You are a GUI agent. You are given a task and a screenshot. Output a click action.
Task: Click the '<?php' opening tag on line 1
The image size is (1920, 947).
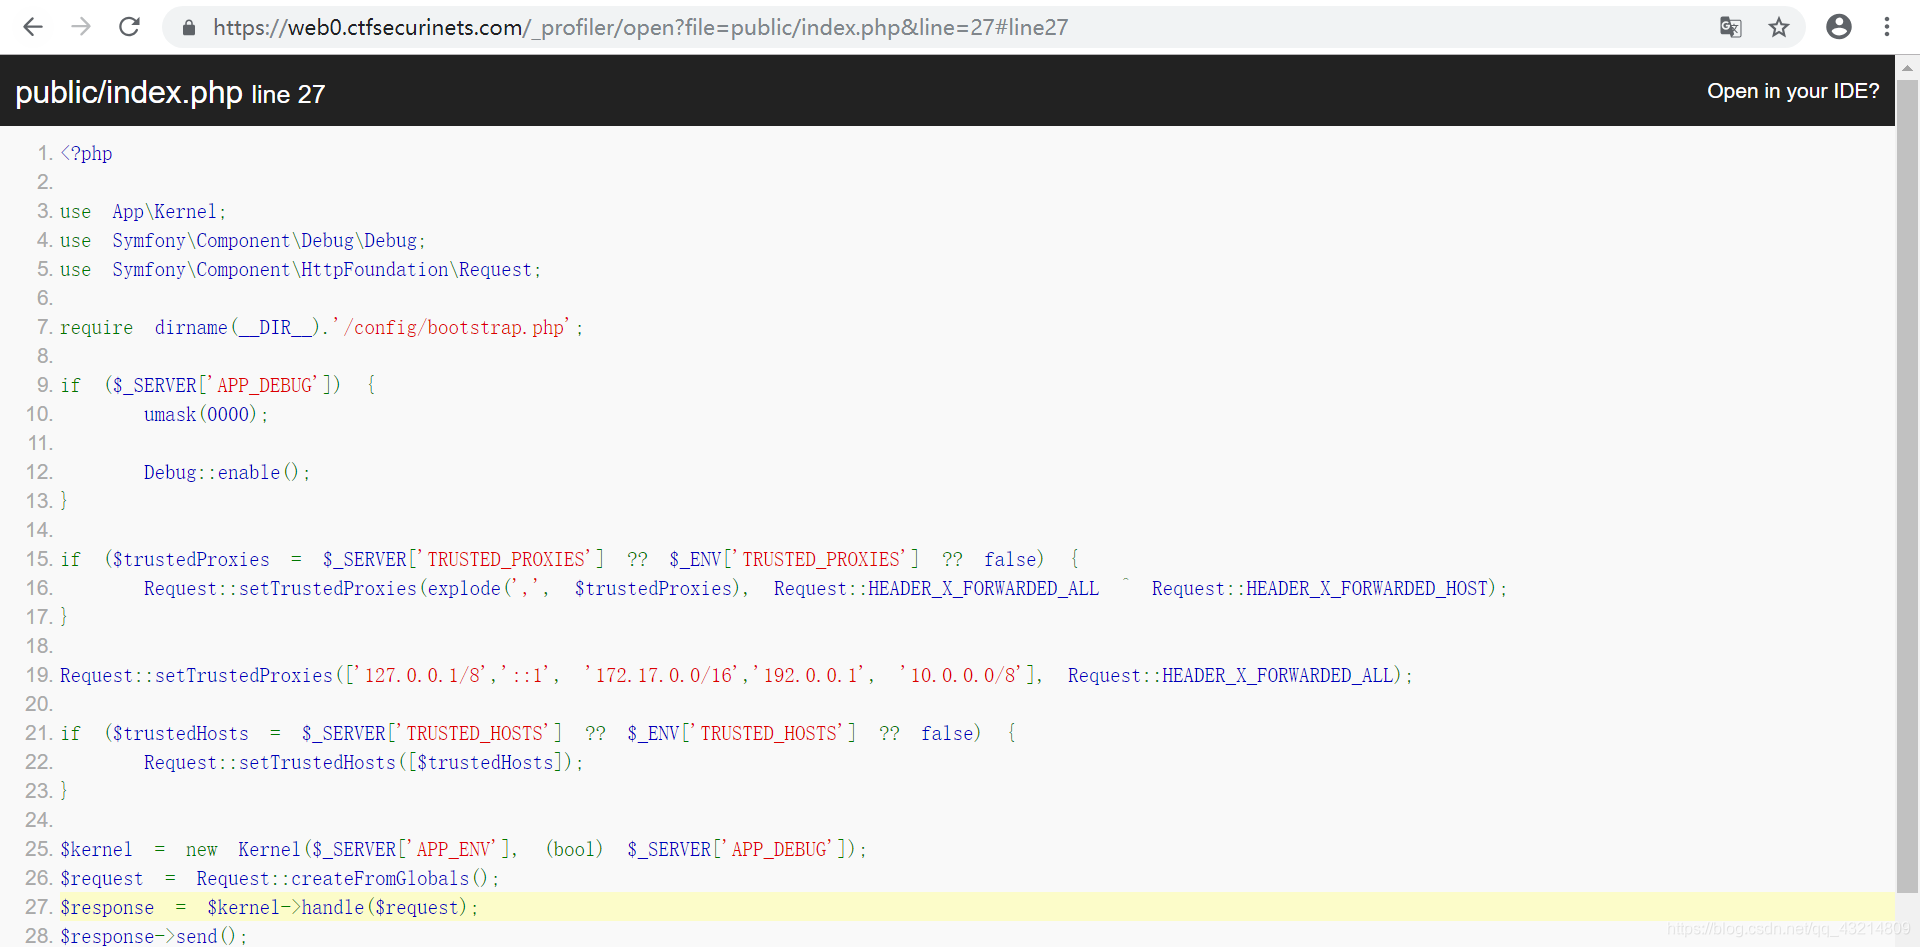pos(86,154)
